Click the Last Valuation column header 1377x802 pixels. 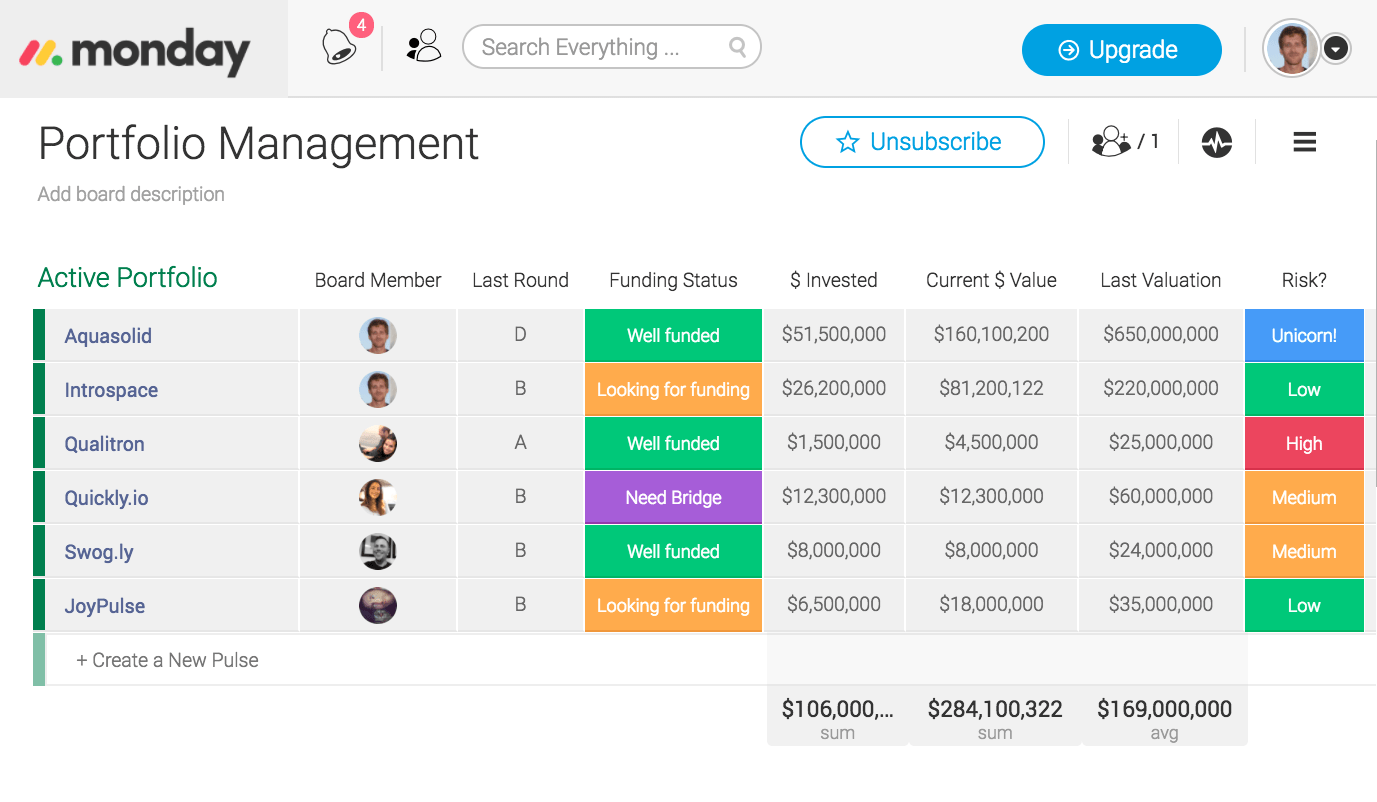(x=1161, y=280)
